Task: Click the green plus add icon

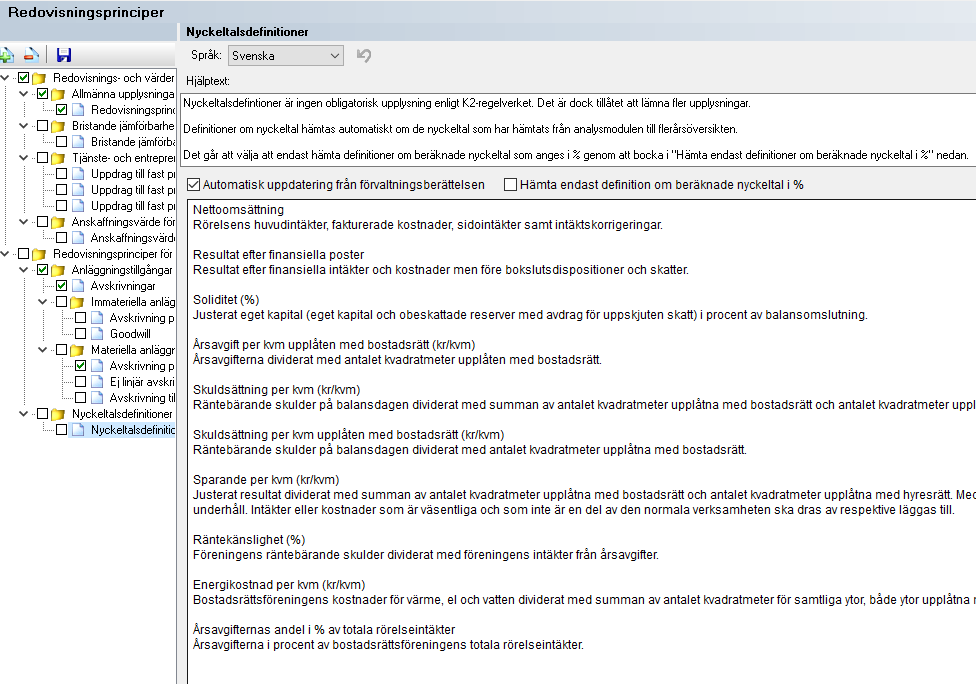Action: [x=6, y=55]
